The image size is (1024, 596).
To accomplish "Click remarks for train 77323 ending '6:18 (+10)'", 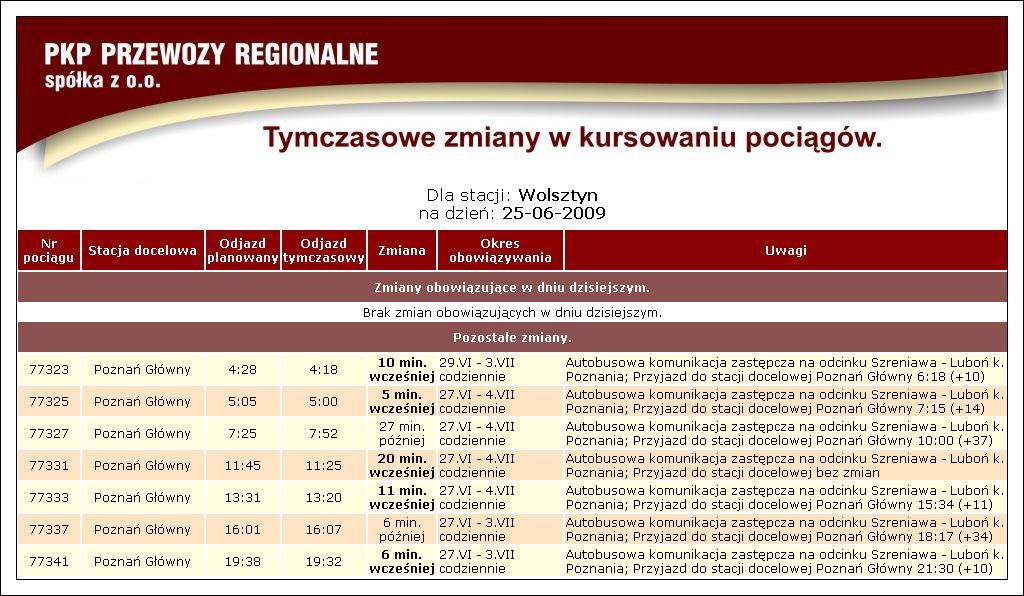I will (x=785, y=369).
